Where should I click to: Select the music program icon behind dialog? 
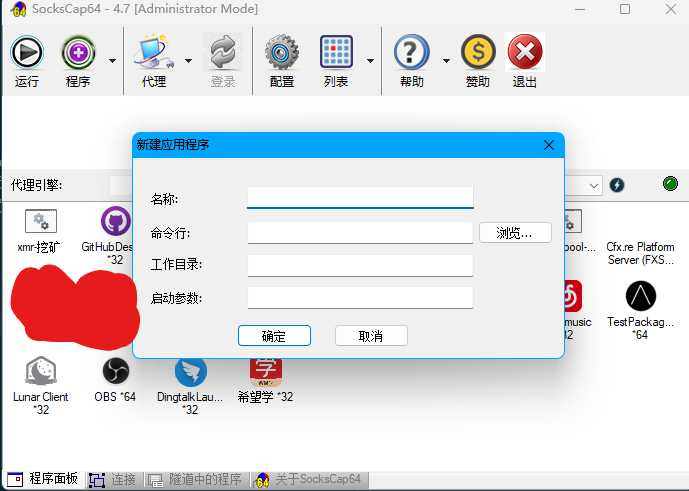(573, 296)
